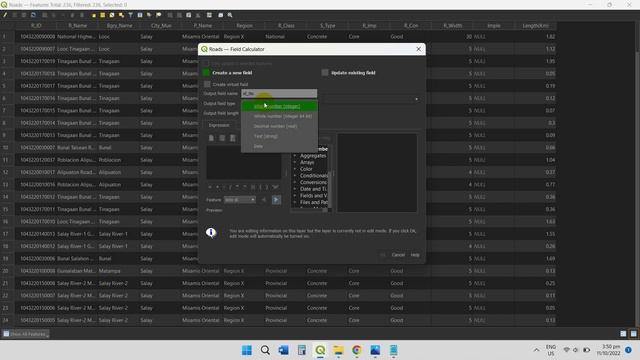The image size is (640, 360).
Task: Open Windows Start menu
Action: click(x=247, y=350)
